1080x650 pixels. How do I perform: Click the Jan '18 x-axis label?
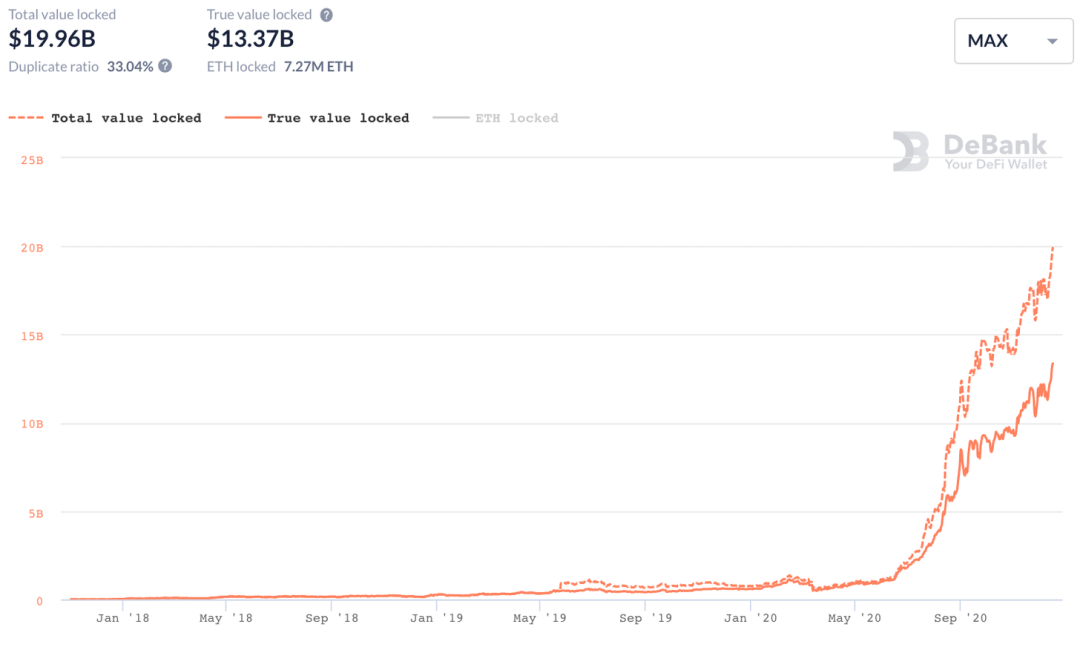tap(122, 619)
